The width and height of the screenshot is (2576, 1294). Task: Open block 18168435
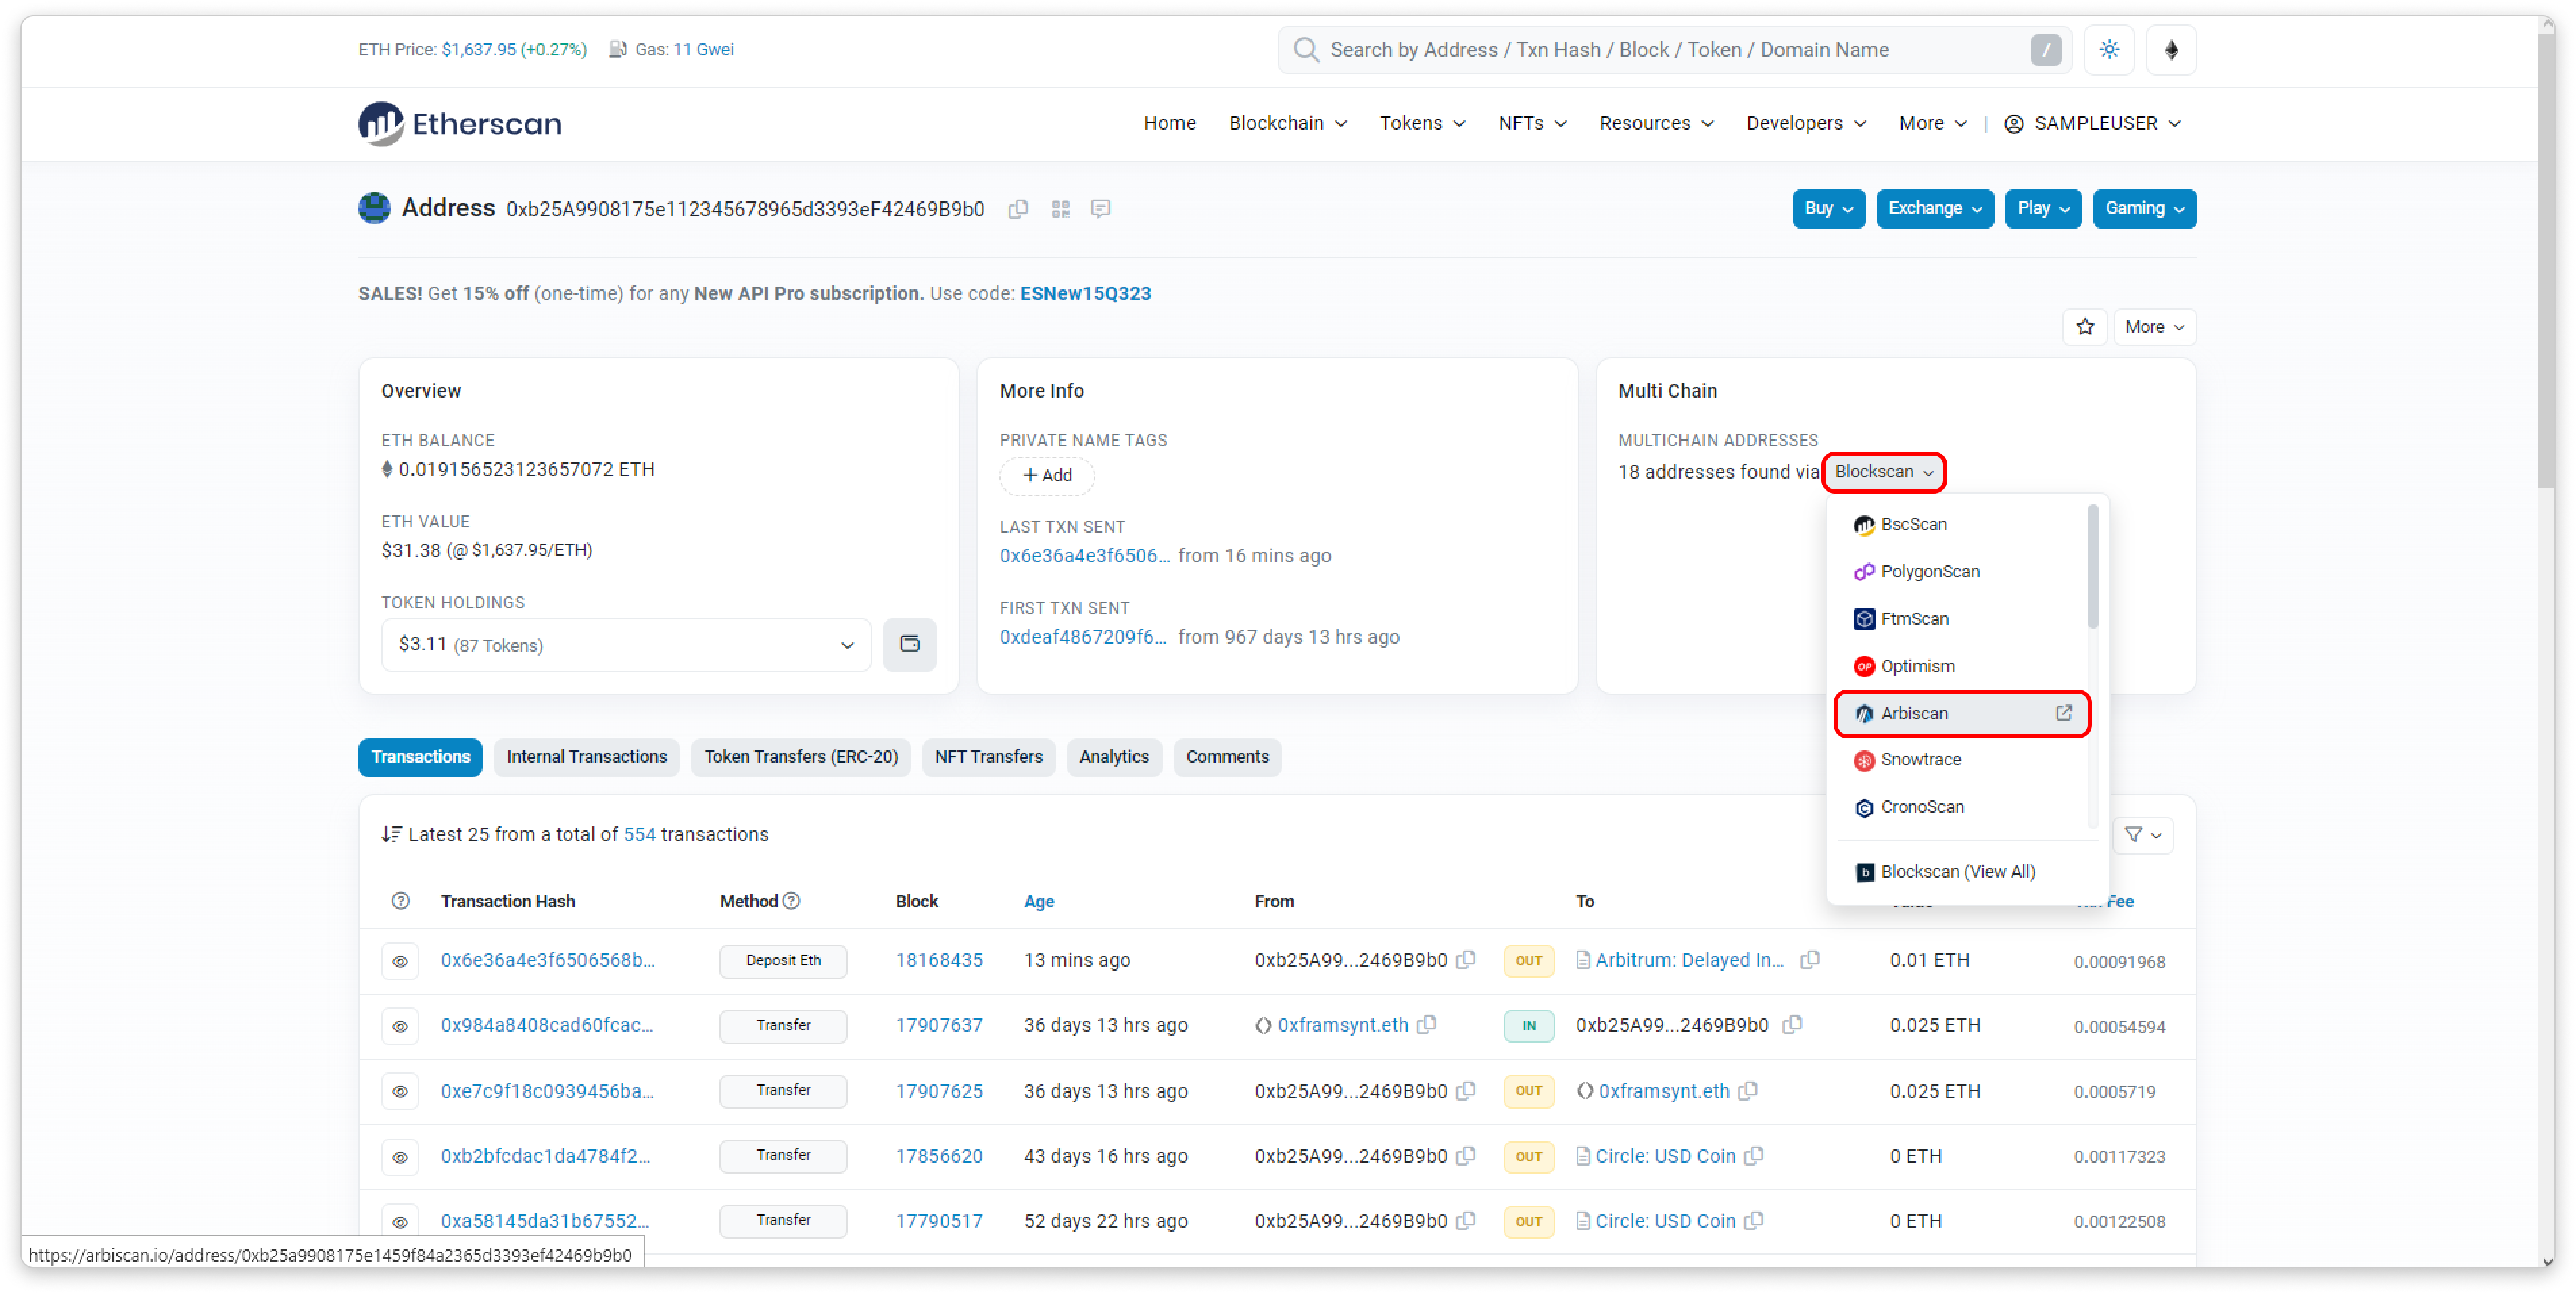938,960
